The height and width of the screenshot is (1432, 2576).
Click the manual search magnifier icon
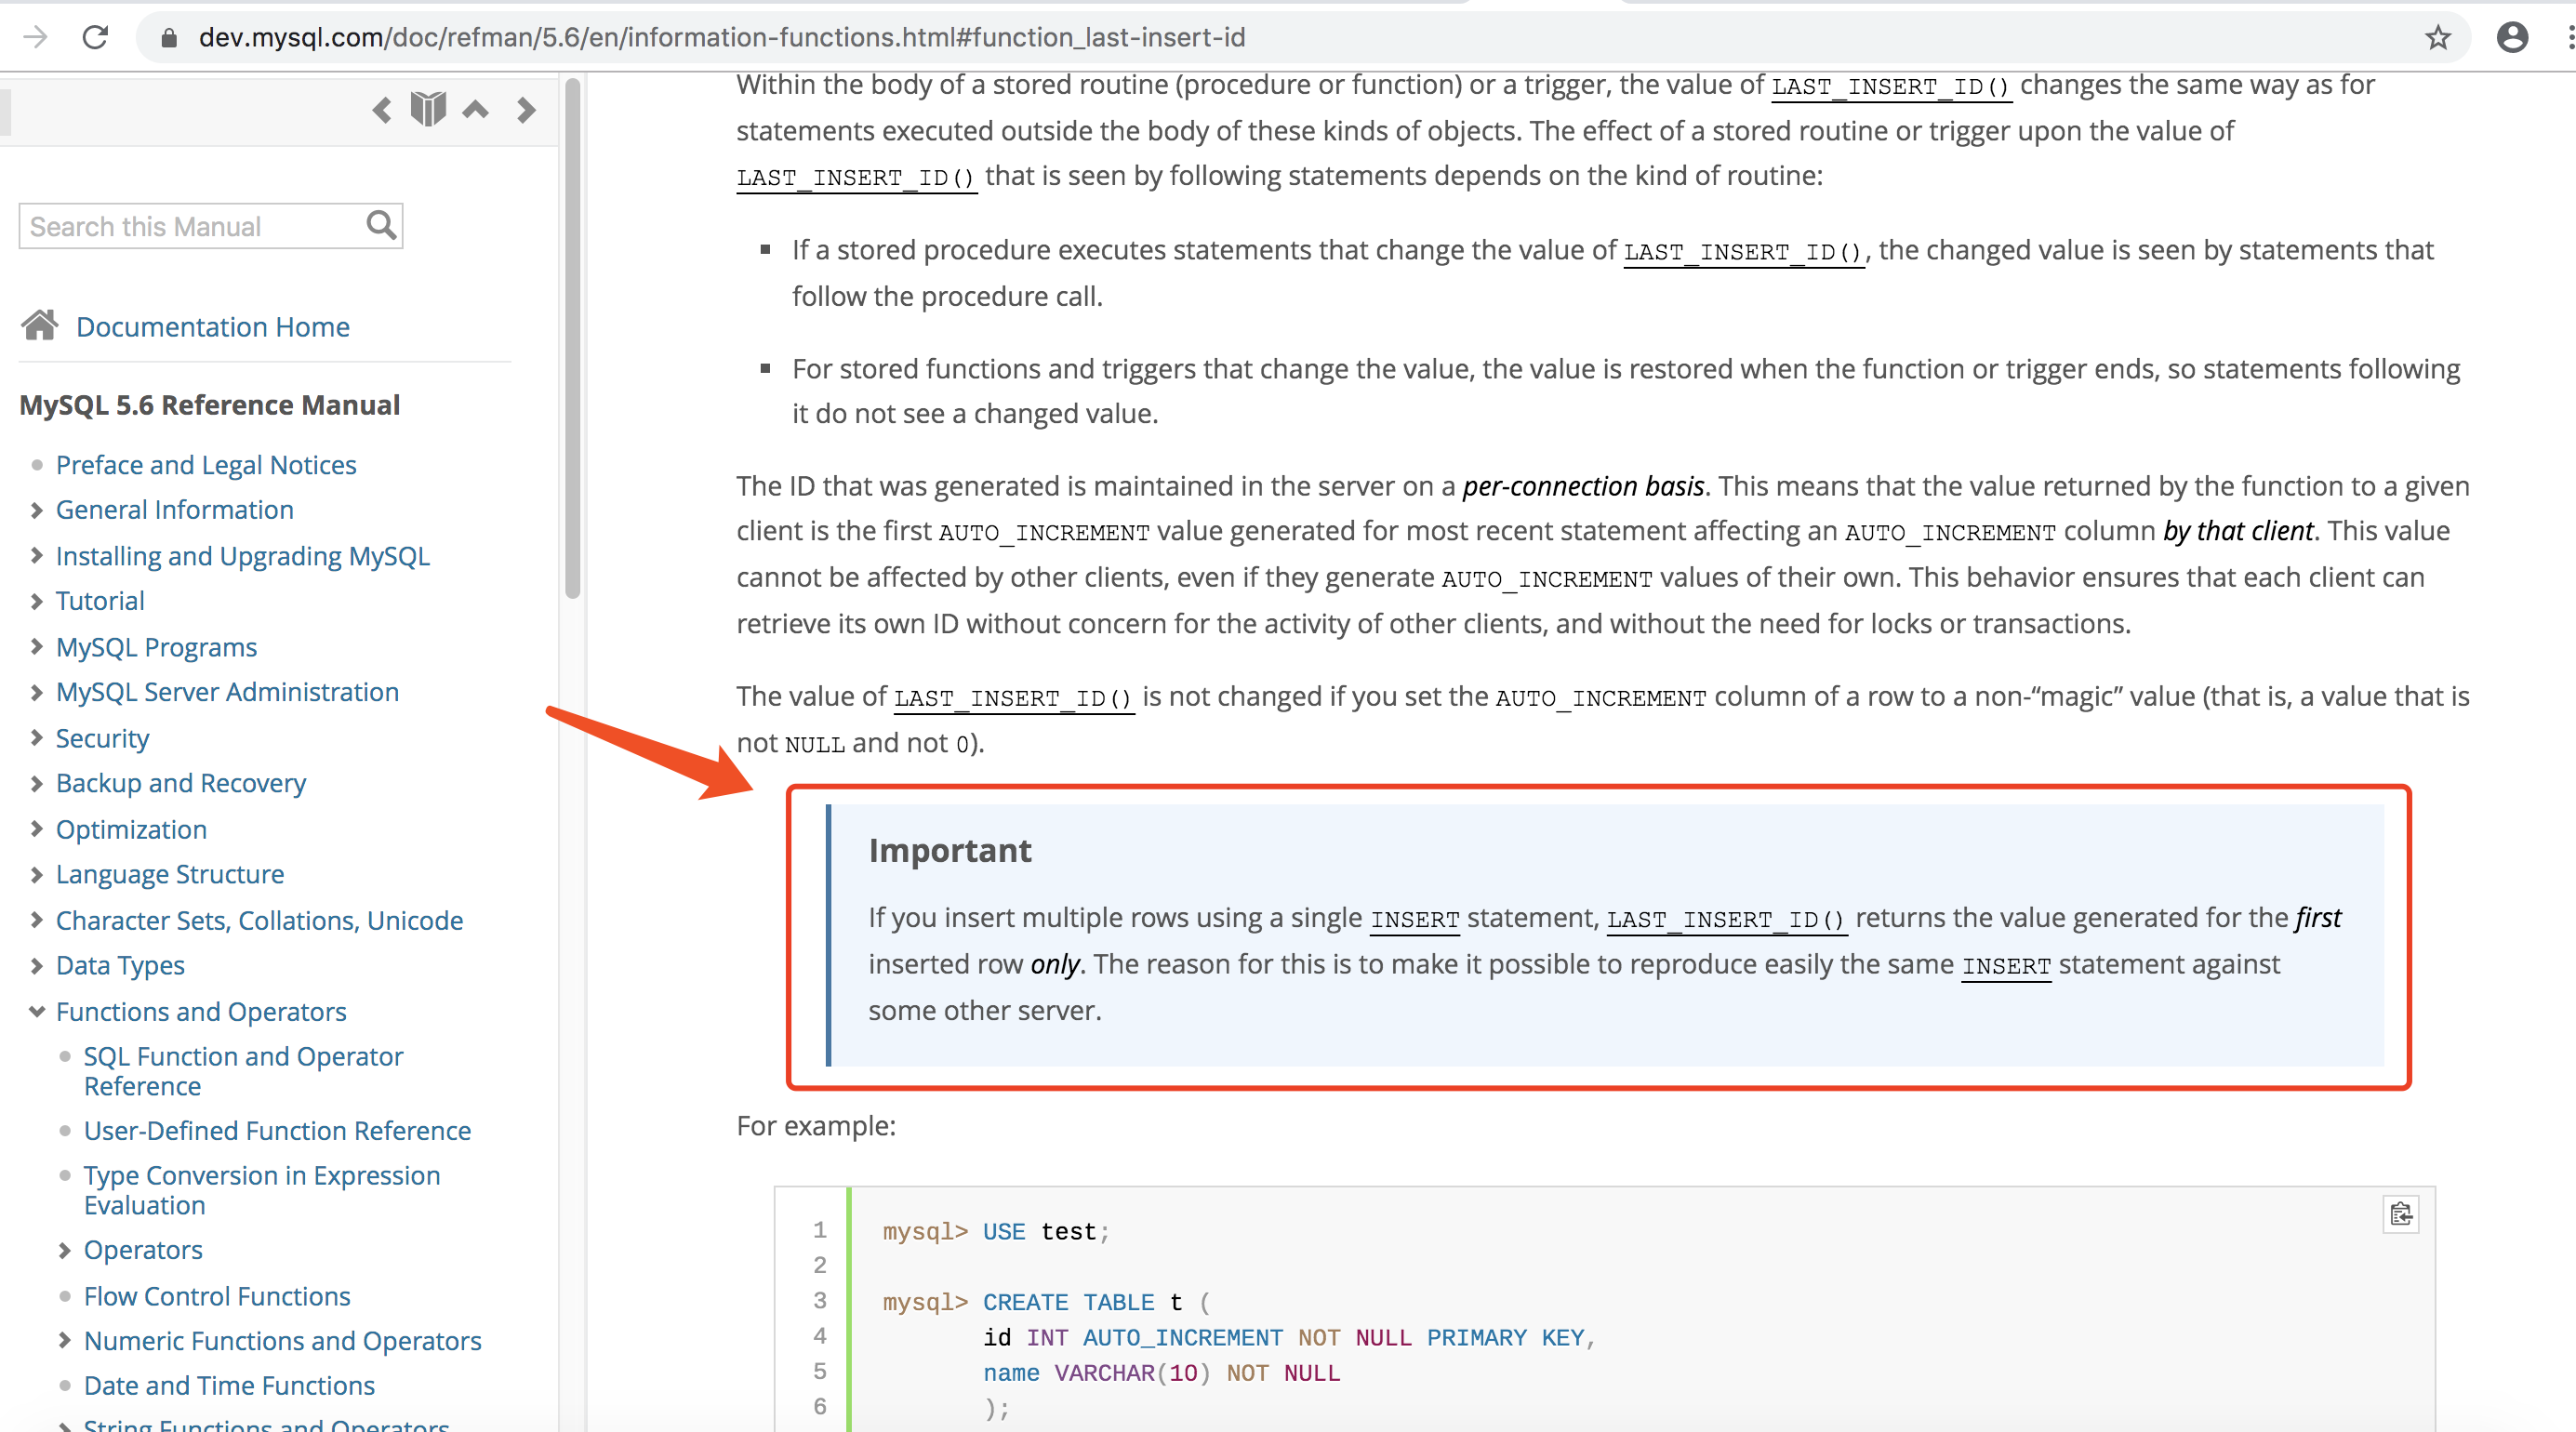click(381, 226)
